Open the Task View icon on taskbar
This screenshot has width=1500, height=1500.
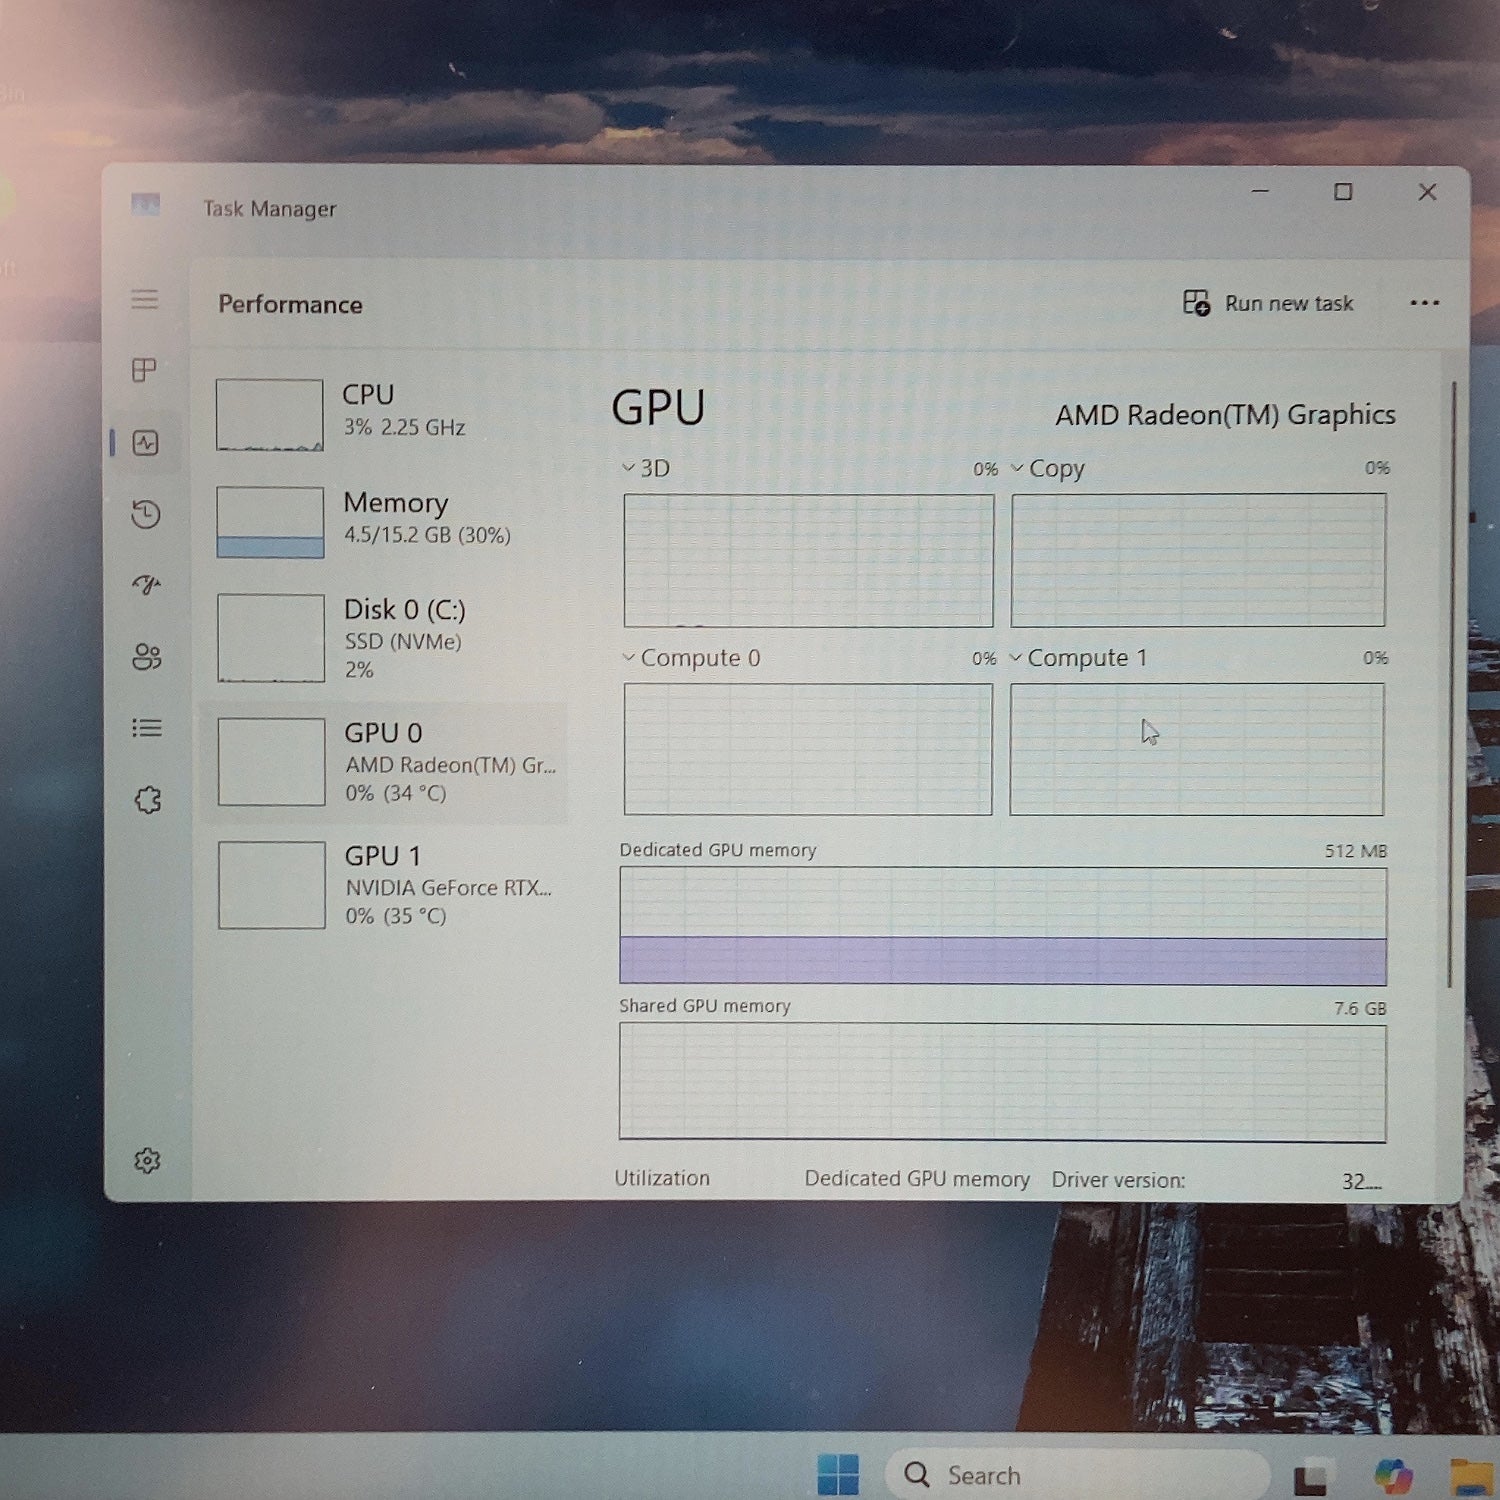[x=1311, y=1479]
